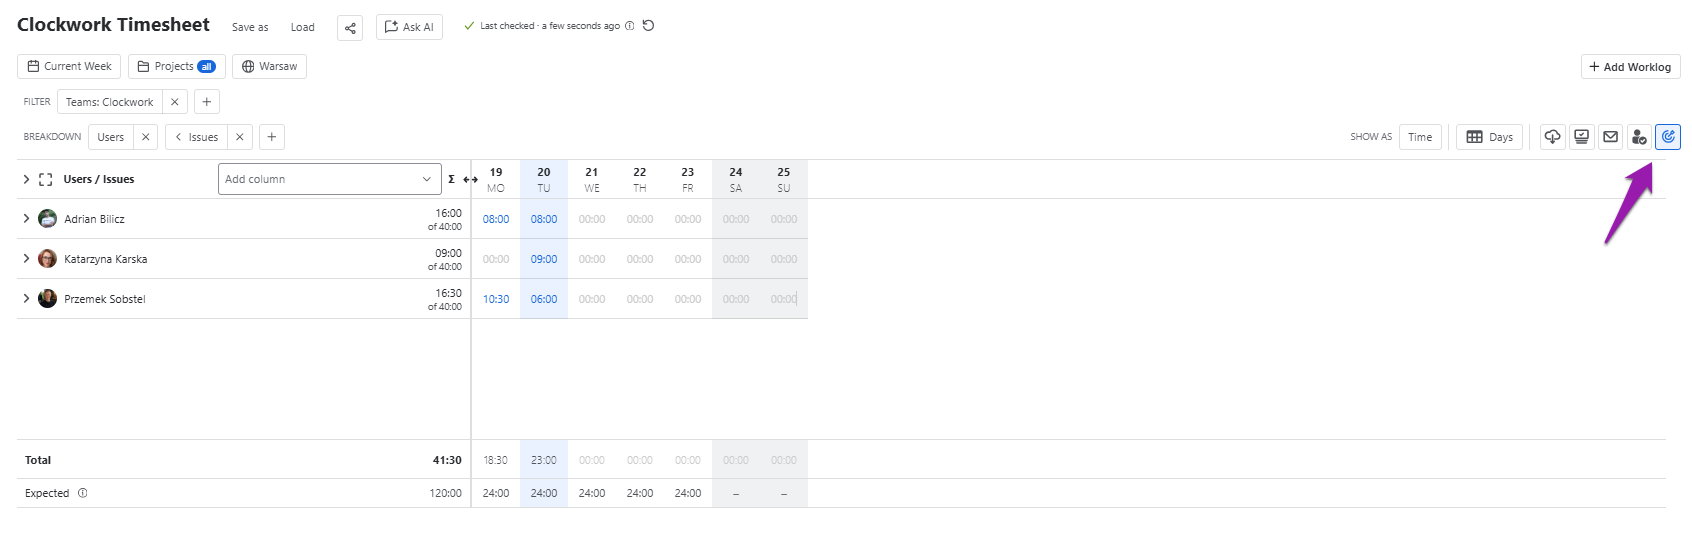Click the column width arrows icon

pyautogui.click(x=470, y=180)
